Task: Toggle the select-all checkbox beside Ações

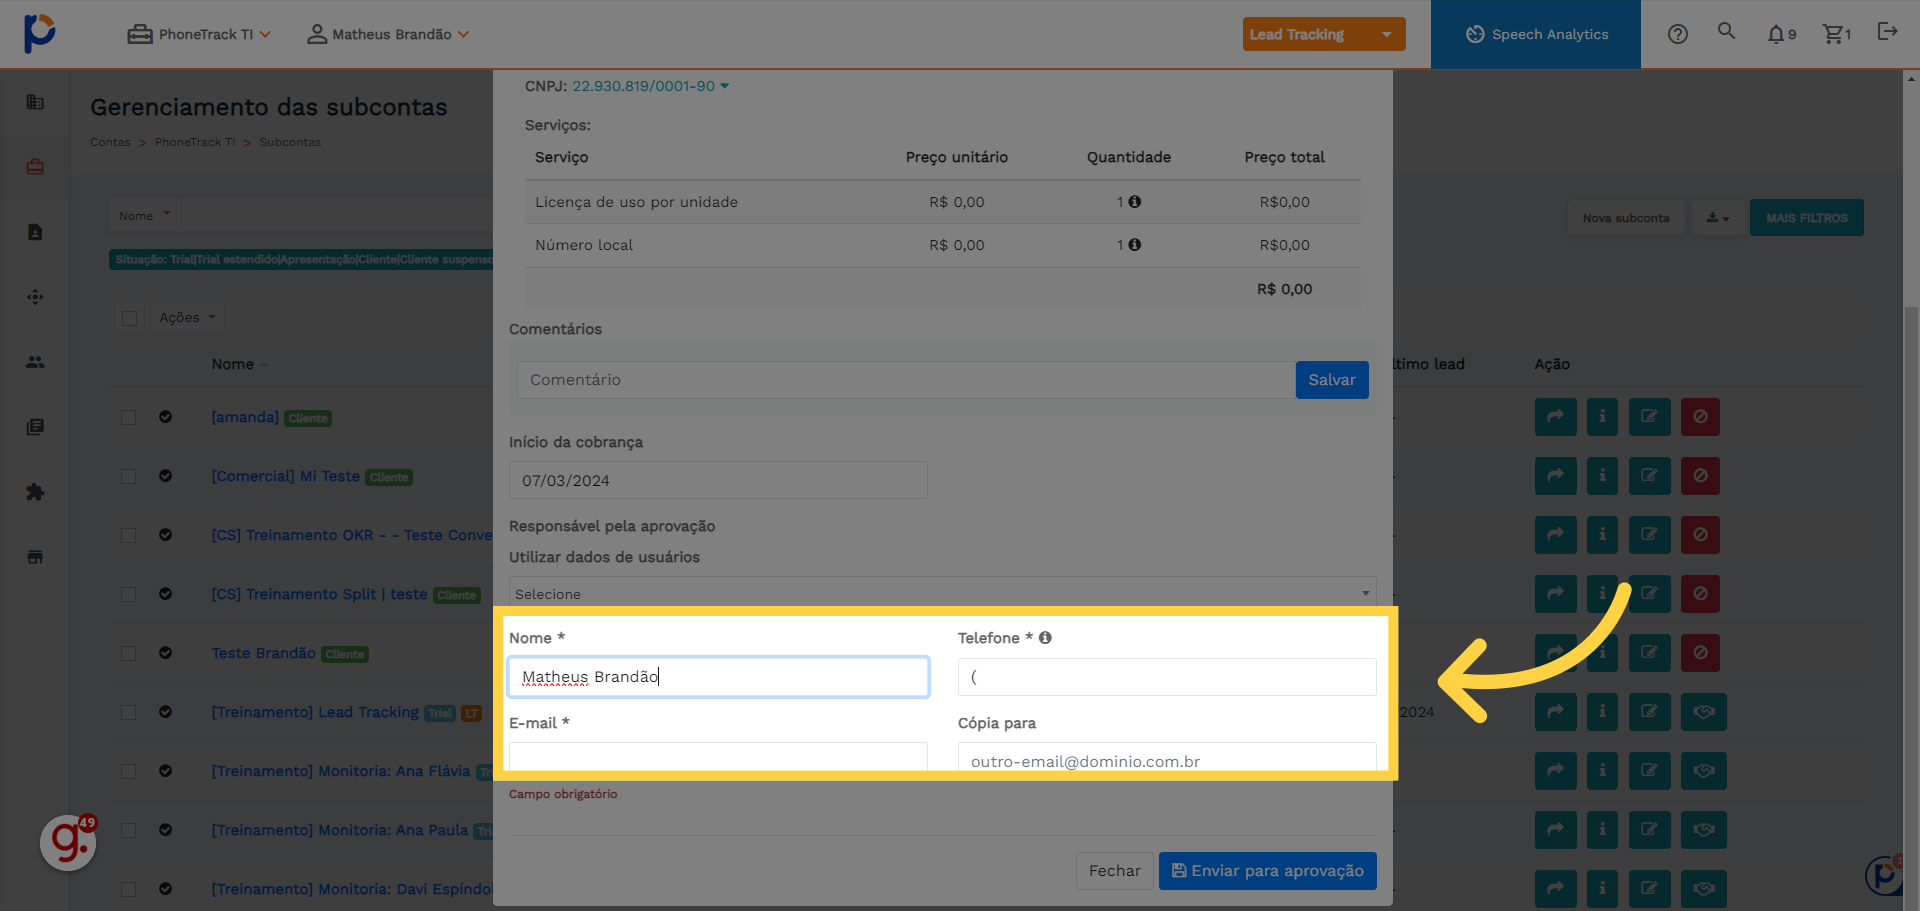Action: 129,318
